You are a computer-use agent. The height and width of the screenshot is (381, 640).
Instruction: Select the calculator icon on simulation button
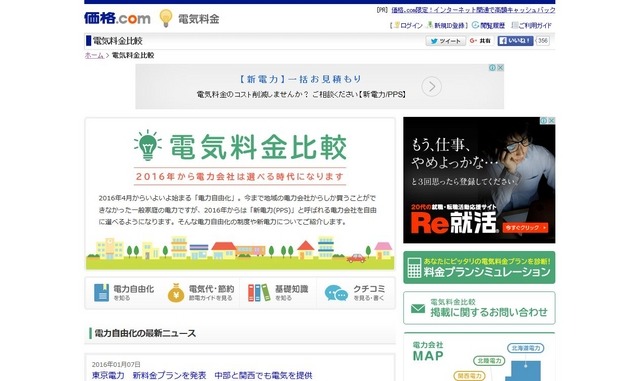(414, 268)
